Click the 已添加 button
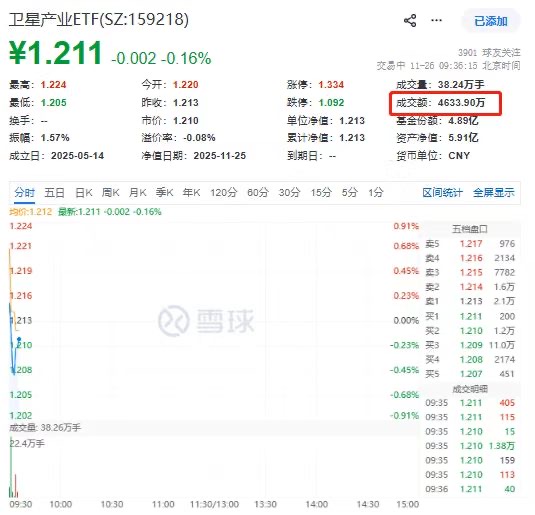Image resolution: width=535 pixels, height=515 pixels. [491, 21]
